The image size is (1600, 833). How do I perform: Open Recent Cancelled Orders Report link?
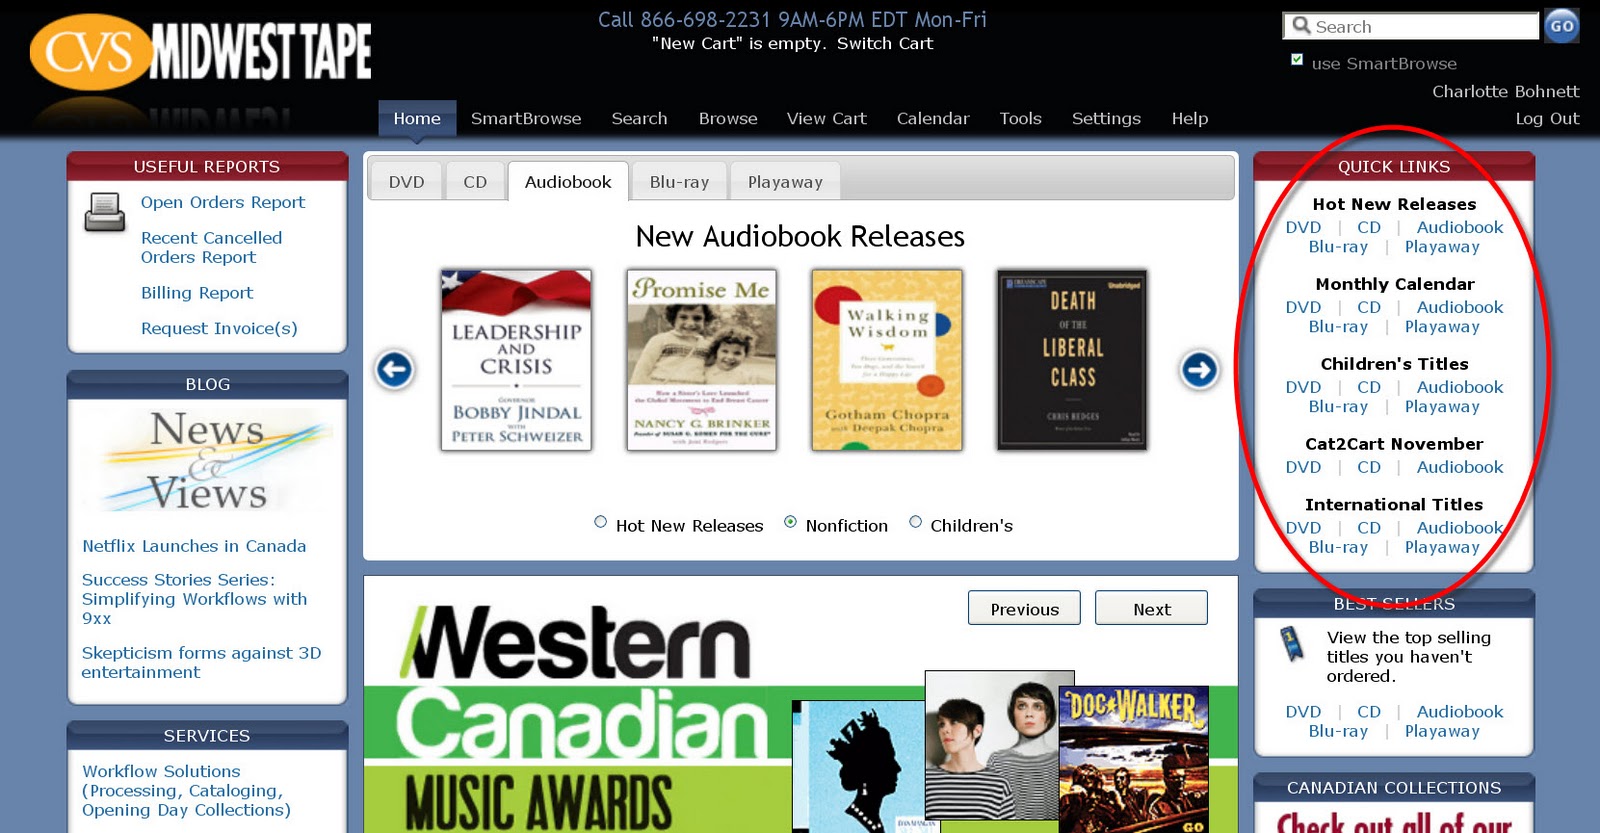212,247
